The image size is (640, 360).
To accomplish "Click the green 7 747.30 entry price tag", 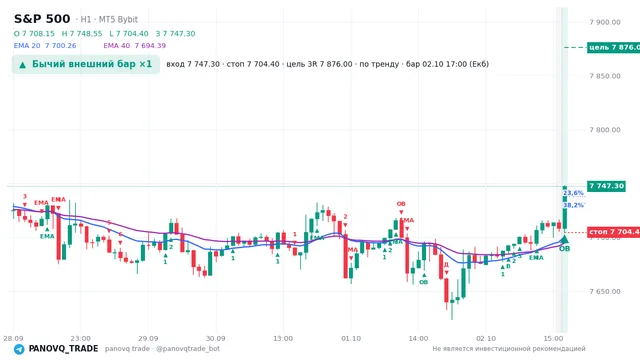I will coord(606,186).
